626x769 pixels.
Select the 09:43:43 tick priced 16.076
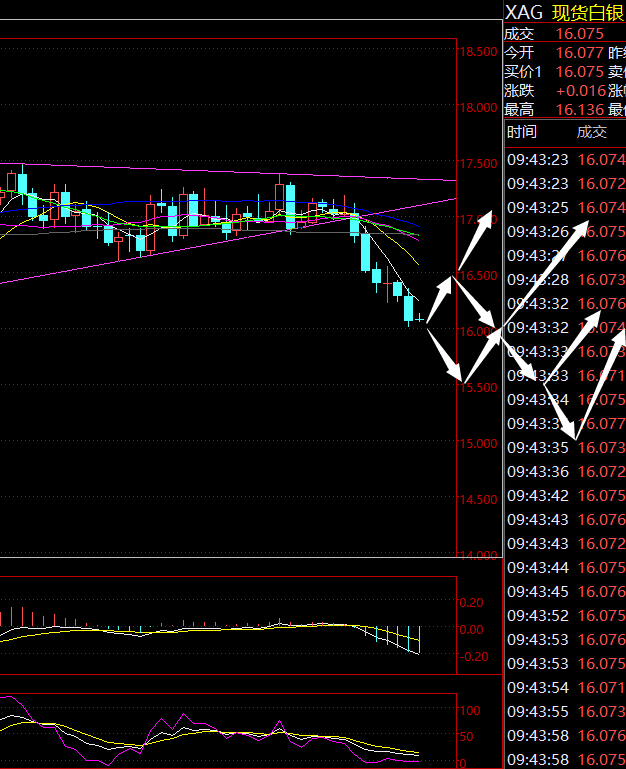coord(566,520)
